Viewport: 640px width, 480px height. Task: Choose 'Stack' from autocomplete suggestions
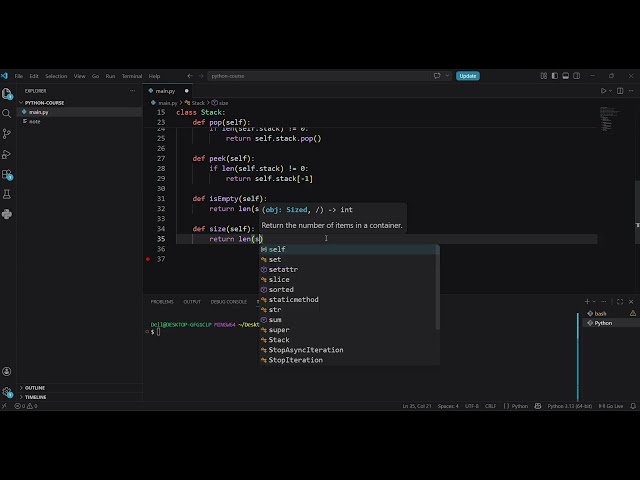[x=348, y=340]
